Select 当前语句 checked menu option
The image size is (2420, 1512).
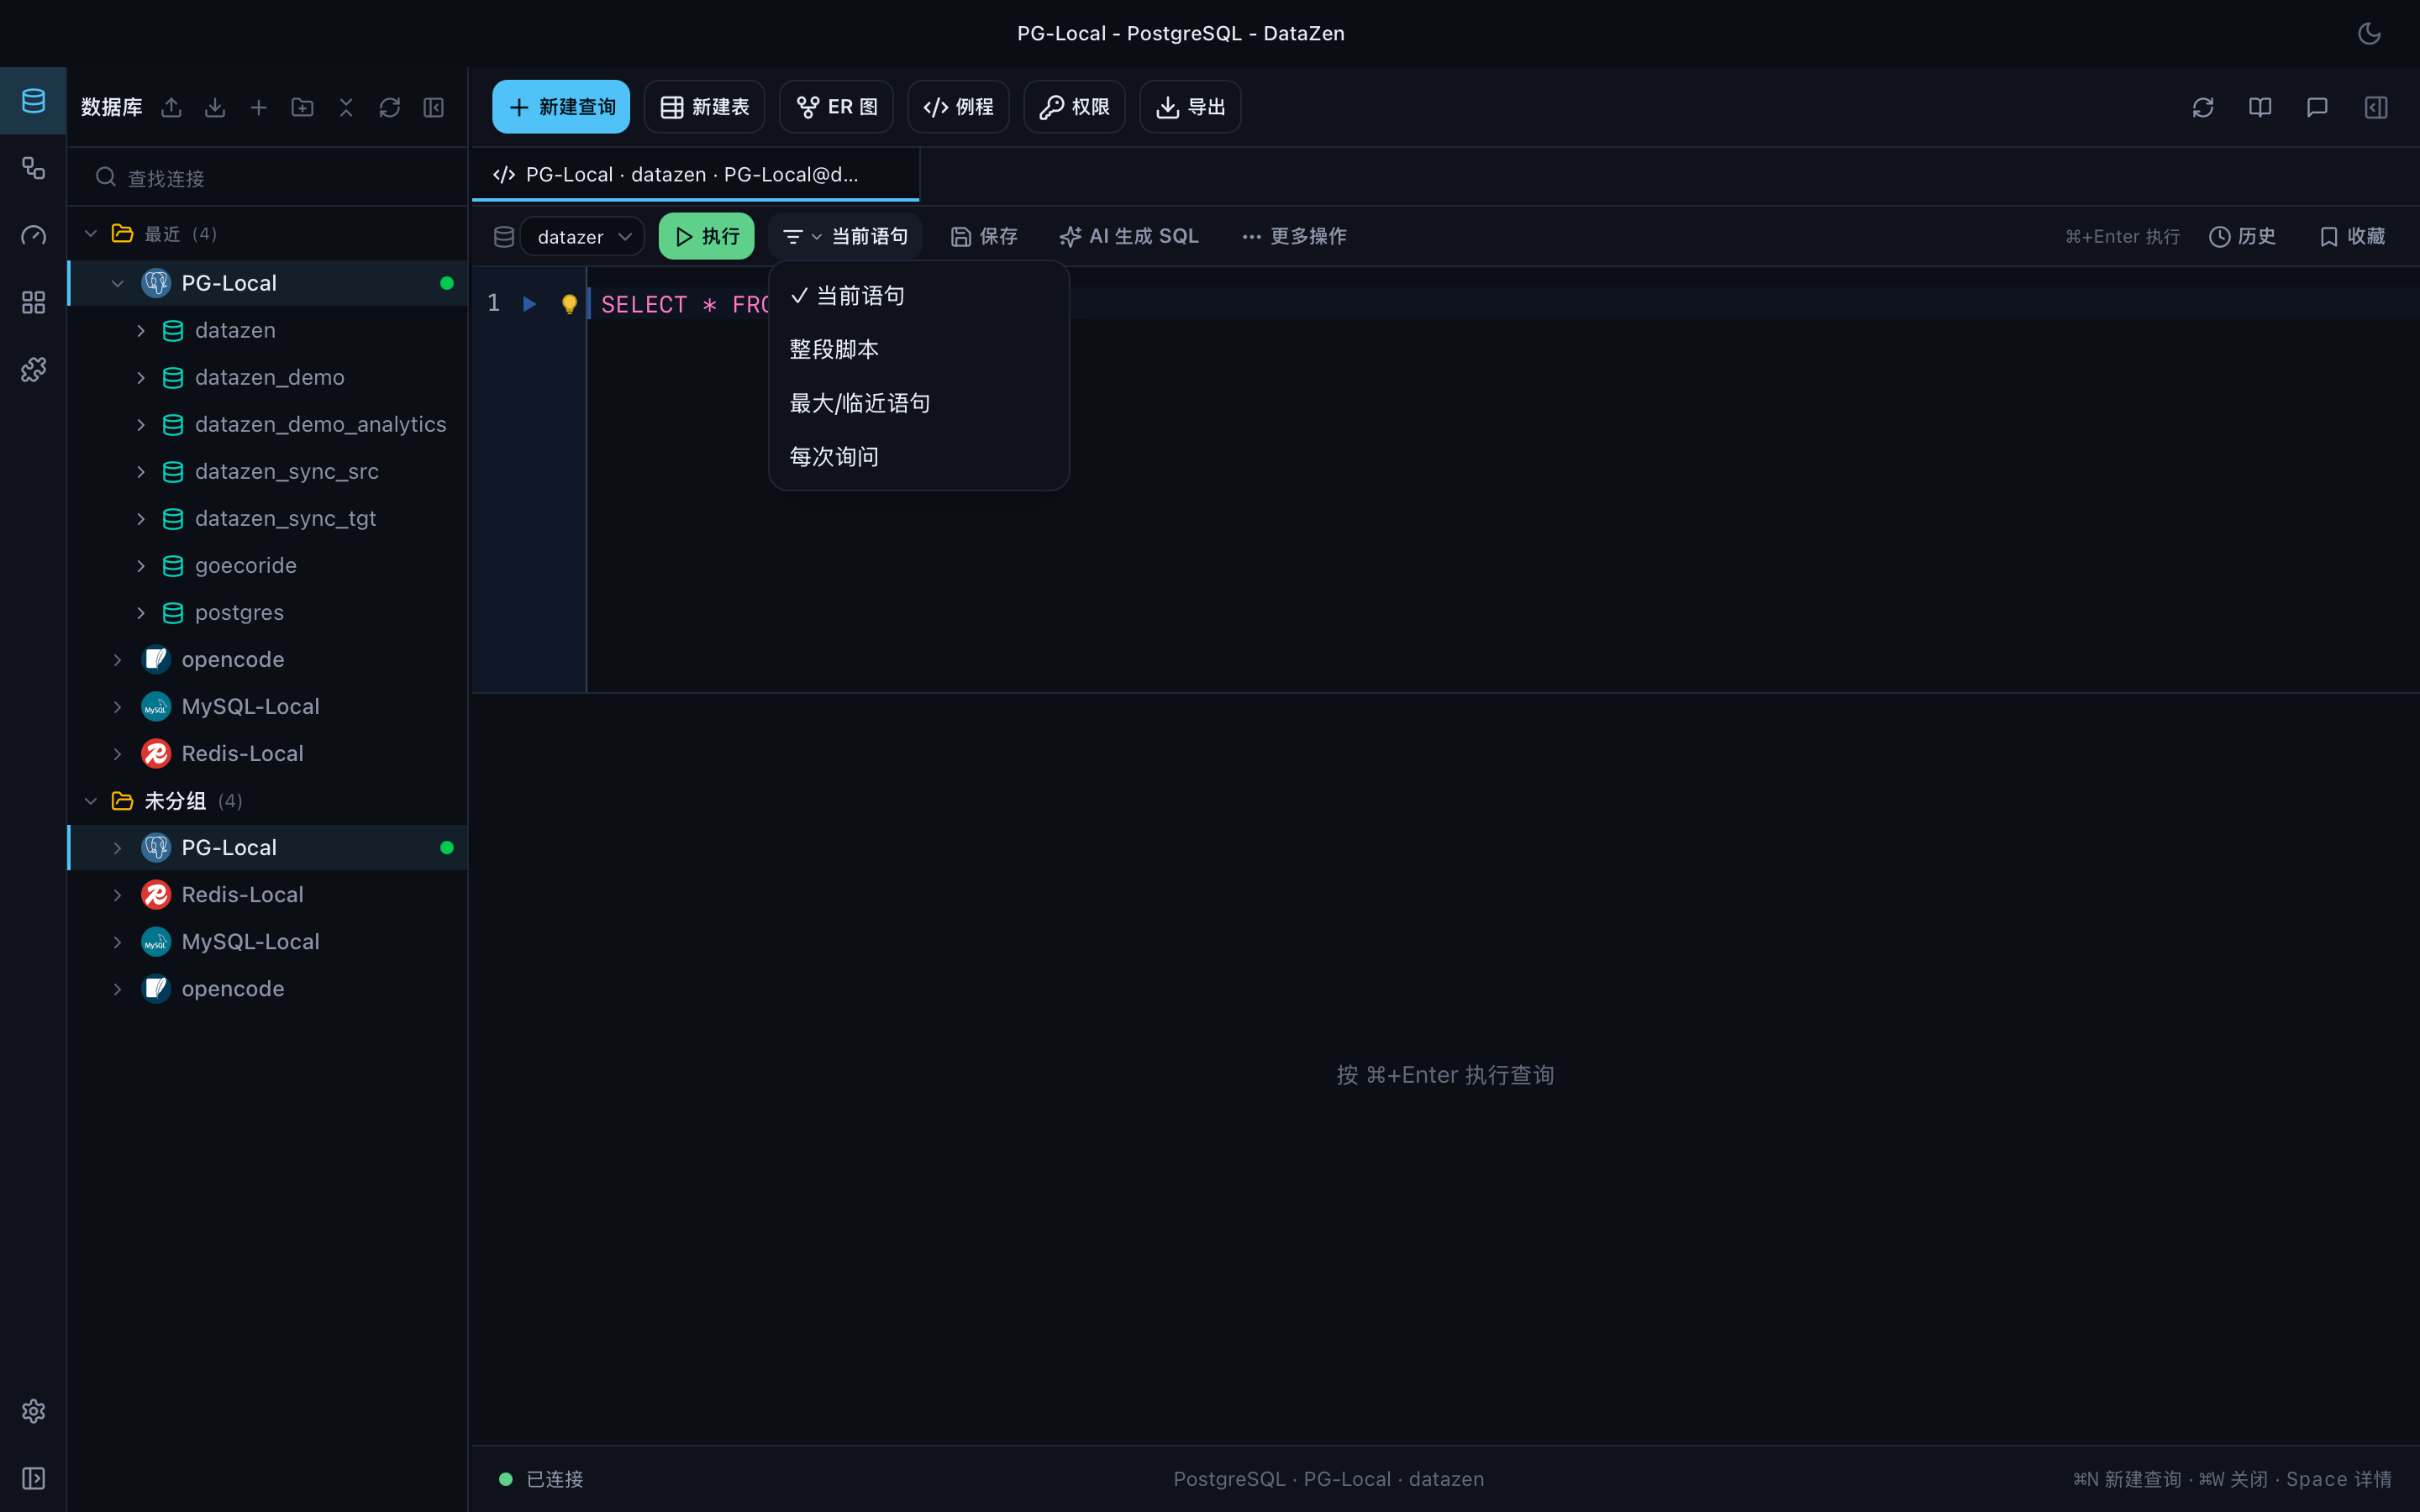(x=918, y=296)
